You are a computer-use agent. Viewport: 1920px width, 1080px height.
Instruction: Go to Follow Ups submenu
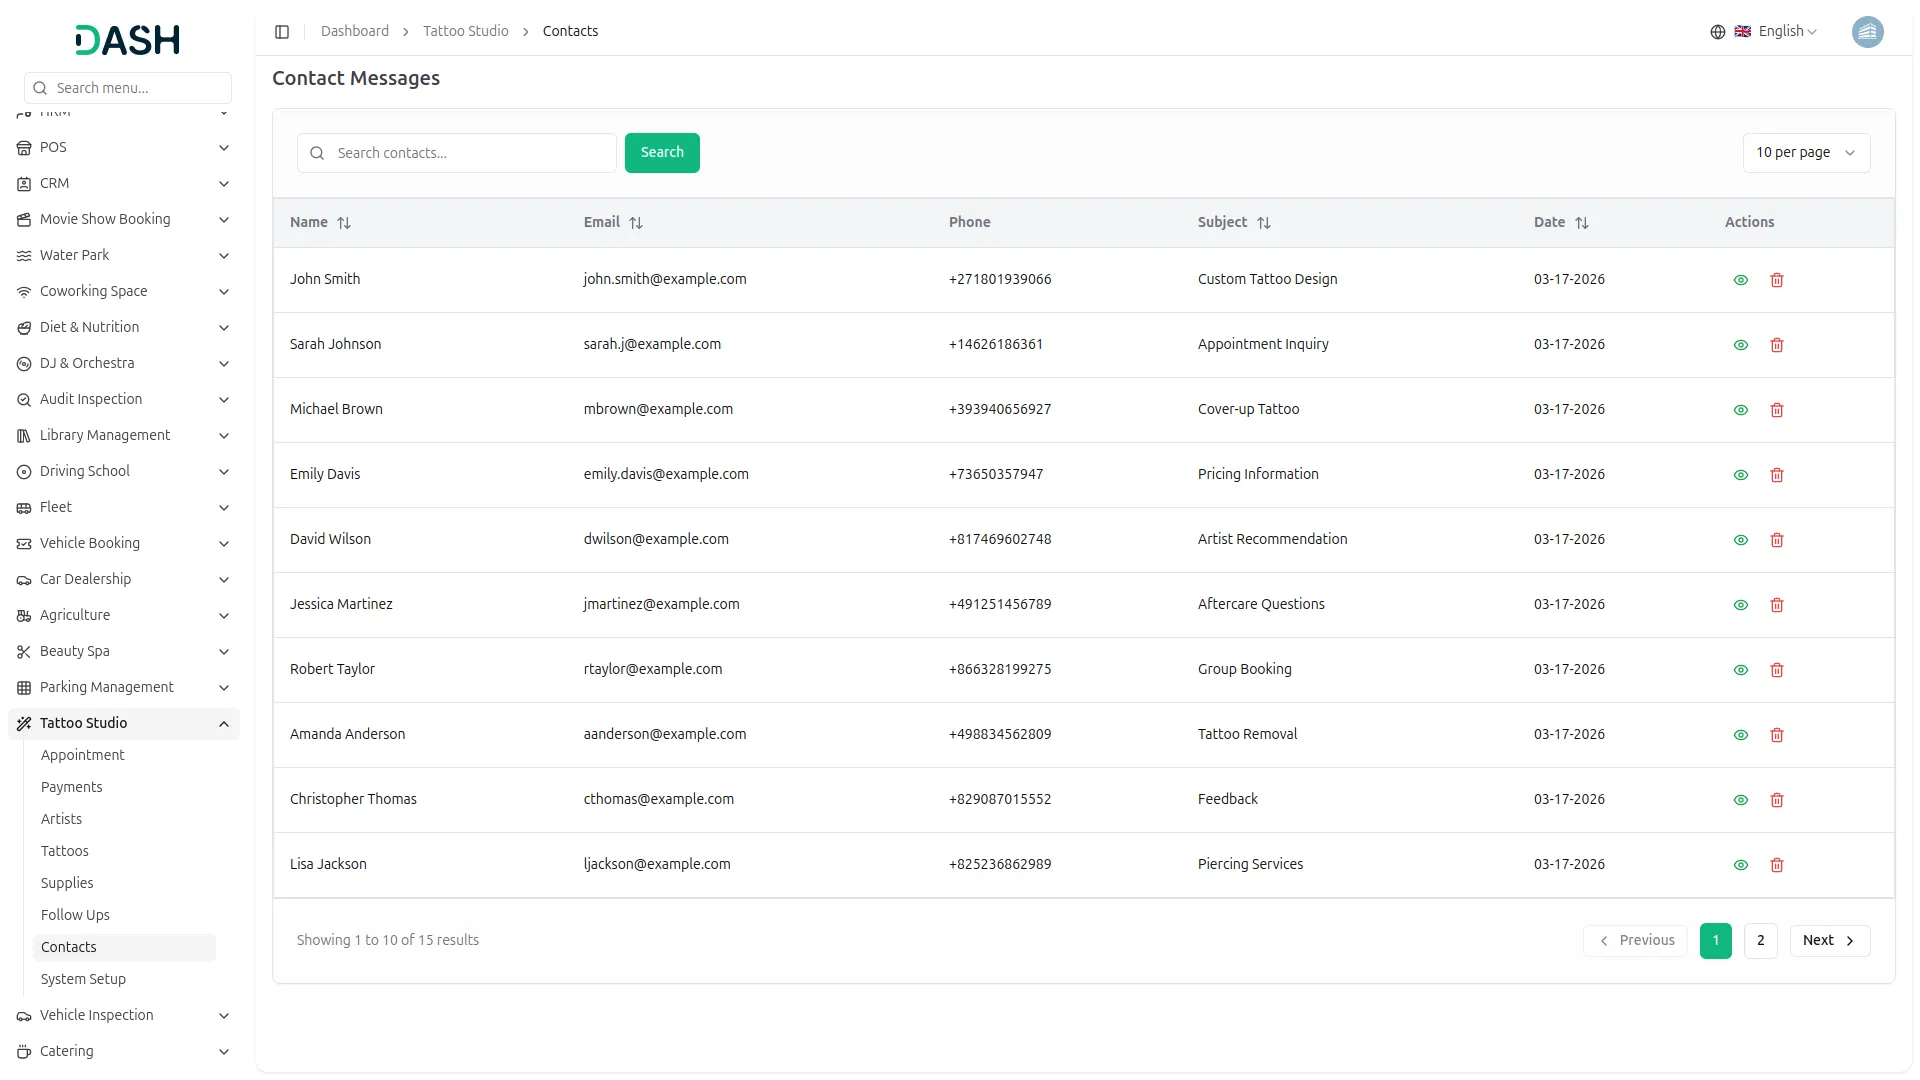tap(75, 915)
